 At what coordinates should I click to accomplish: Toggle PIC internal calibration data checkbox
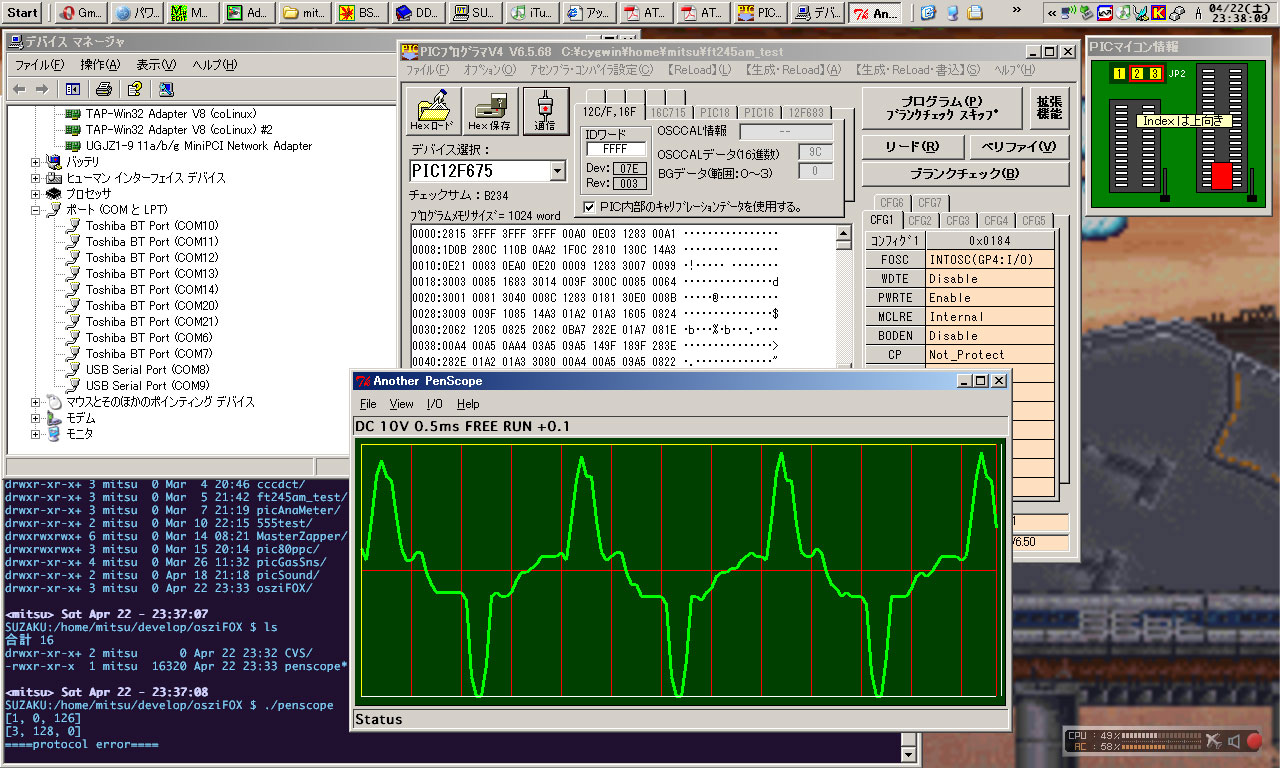coord(589,207)
